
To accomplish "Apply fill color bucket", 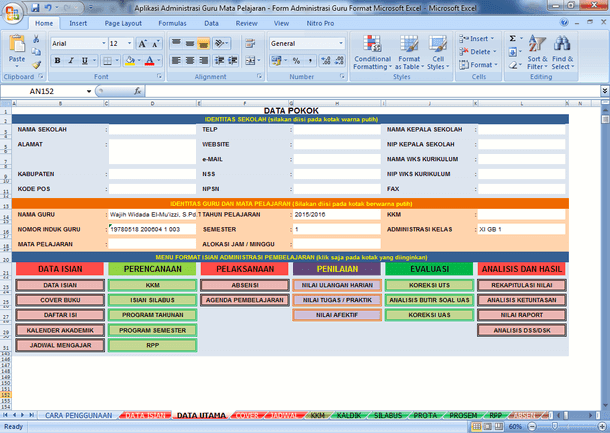I will pyautogui.click(x=130, y=61).
